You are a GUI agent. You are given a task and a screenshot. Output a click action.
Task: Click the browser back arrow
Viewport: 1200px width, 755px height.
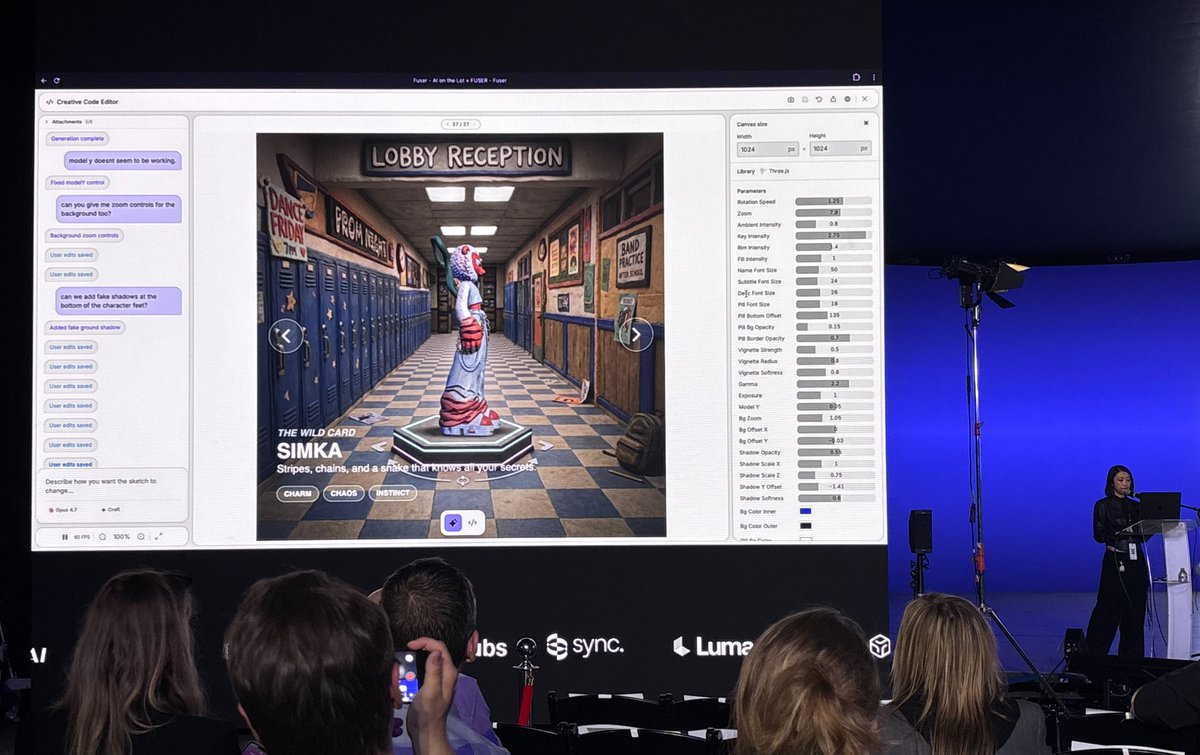click(x=43, y=80)
